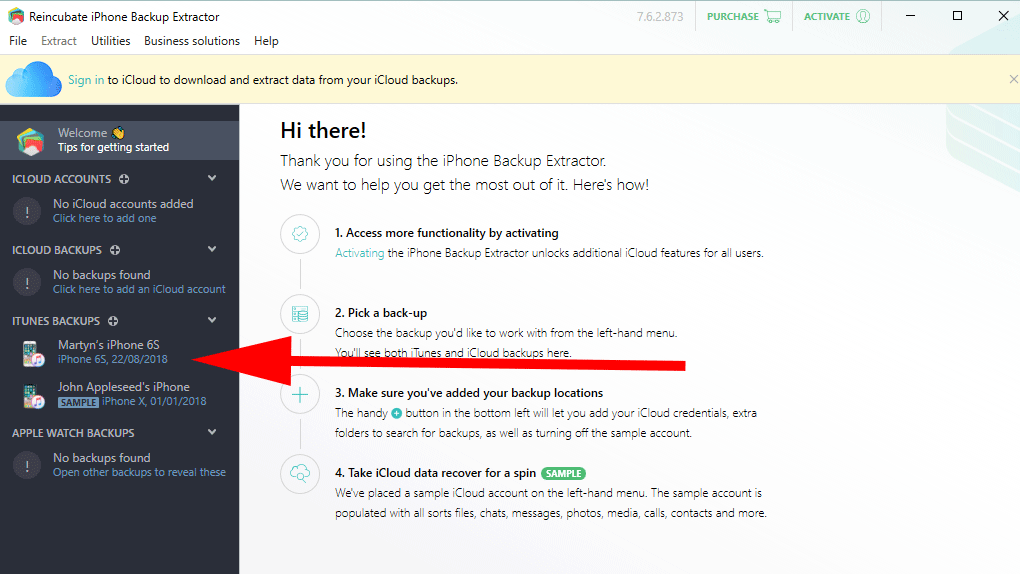Click John Appleseed's iPhone device icon
The width and height of the screenshot is (1020, 574).
[33, 395]
